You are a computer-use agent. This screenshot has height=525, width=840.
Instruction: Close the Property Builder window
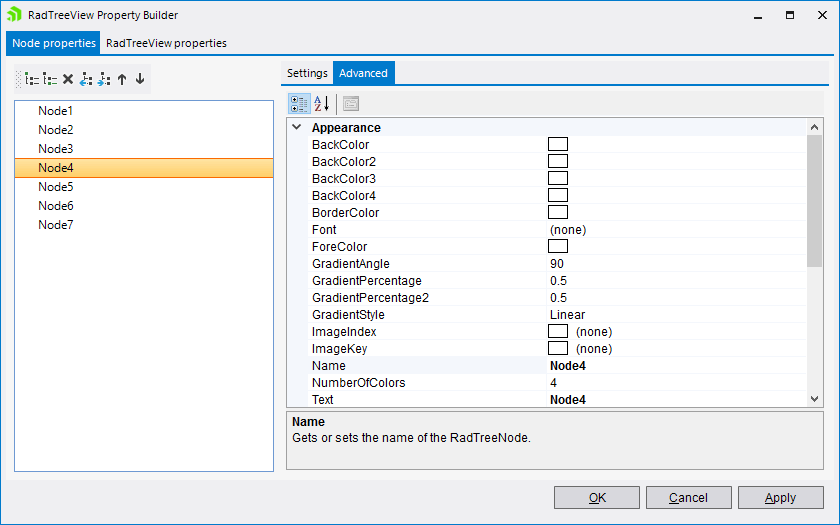pyautogui.click(x=822, y=15)
